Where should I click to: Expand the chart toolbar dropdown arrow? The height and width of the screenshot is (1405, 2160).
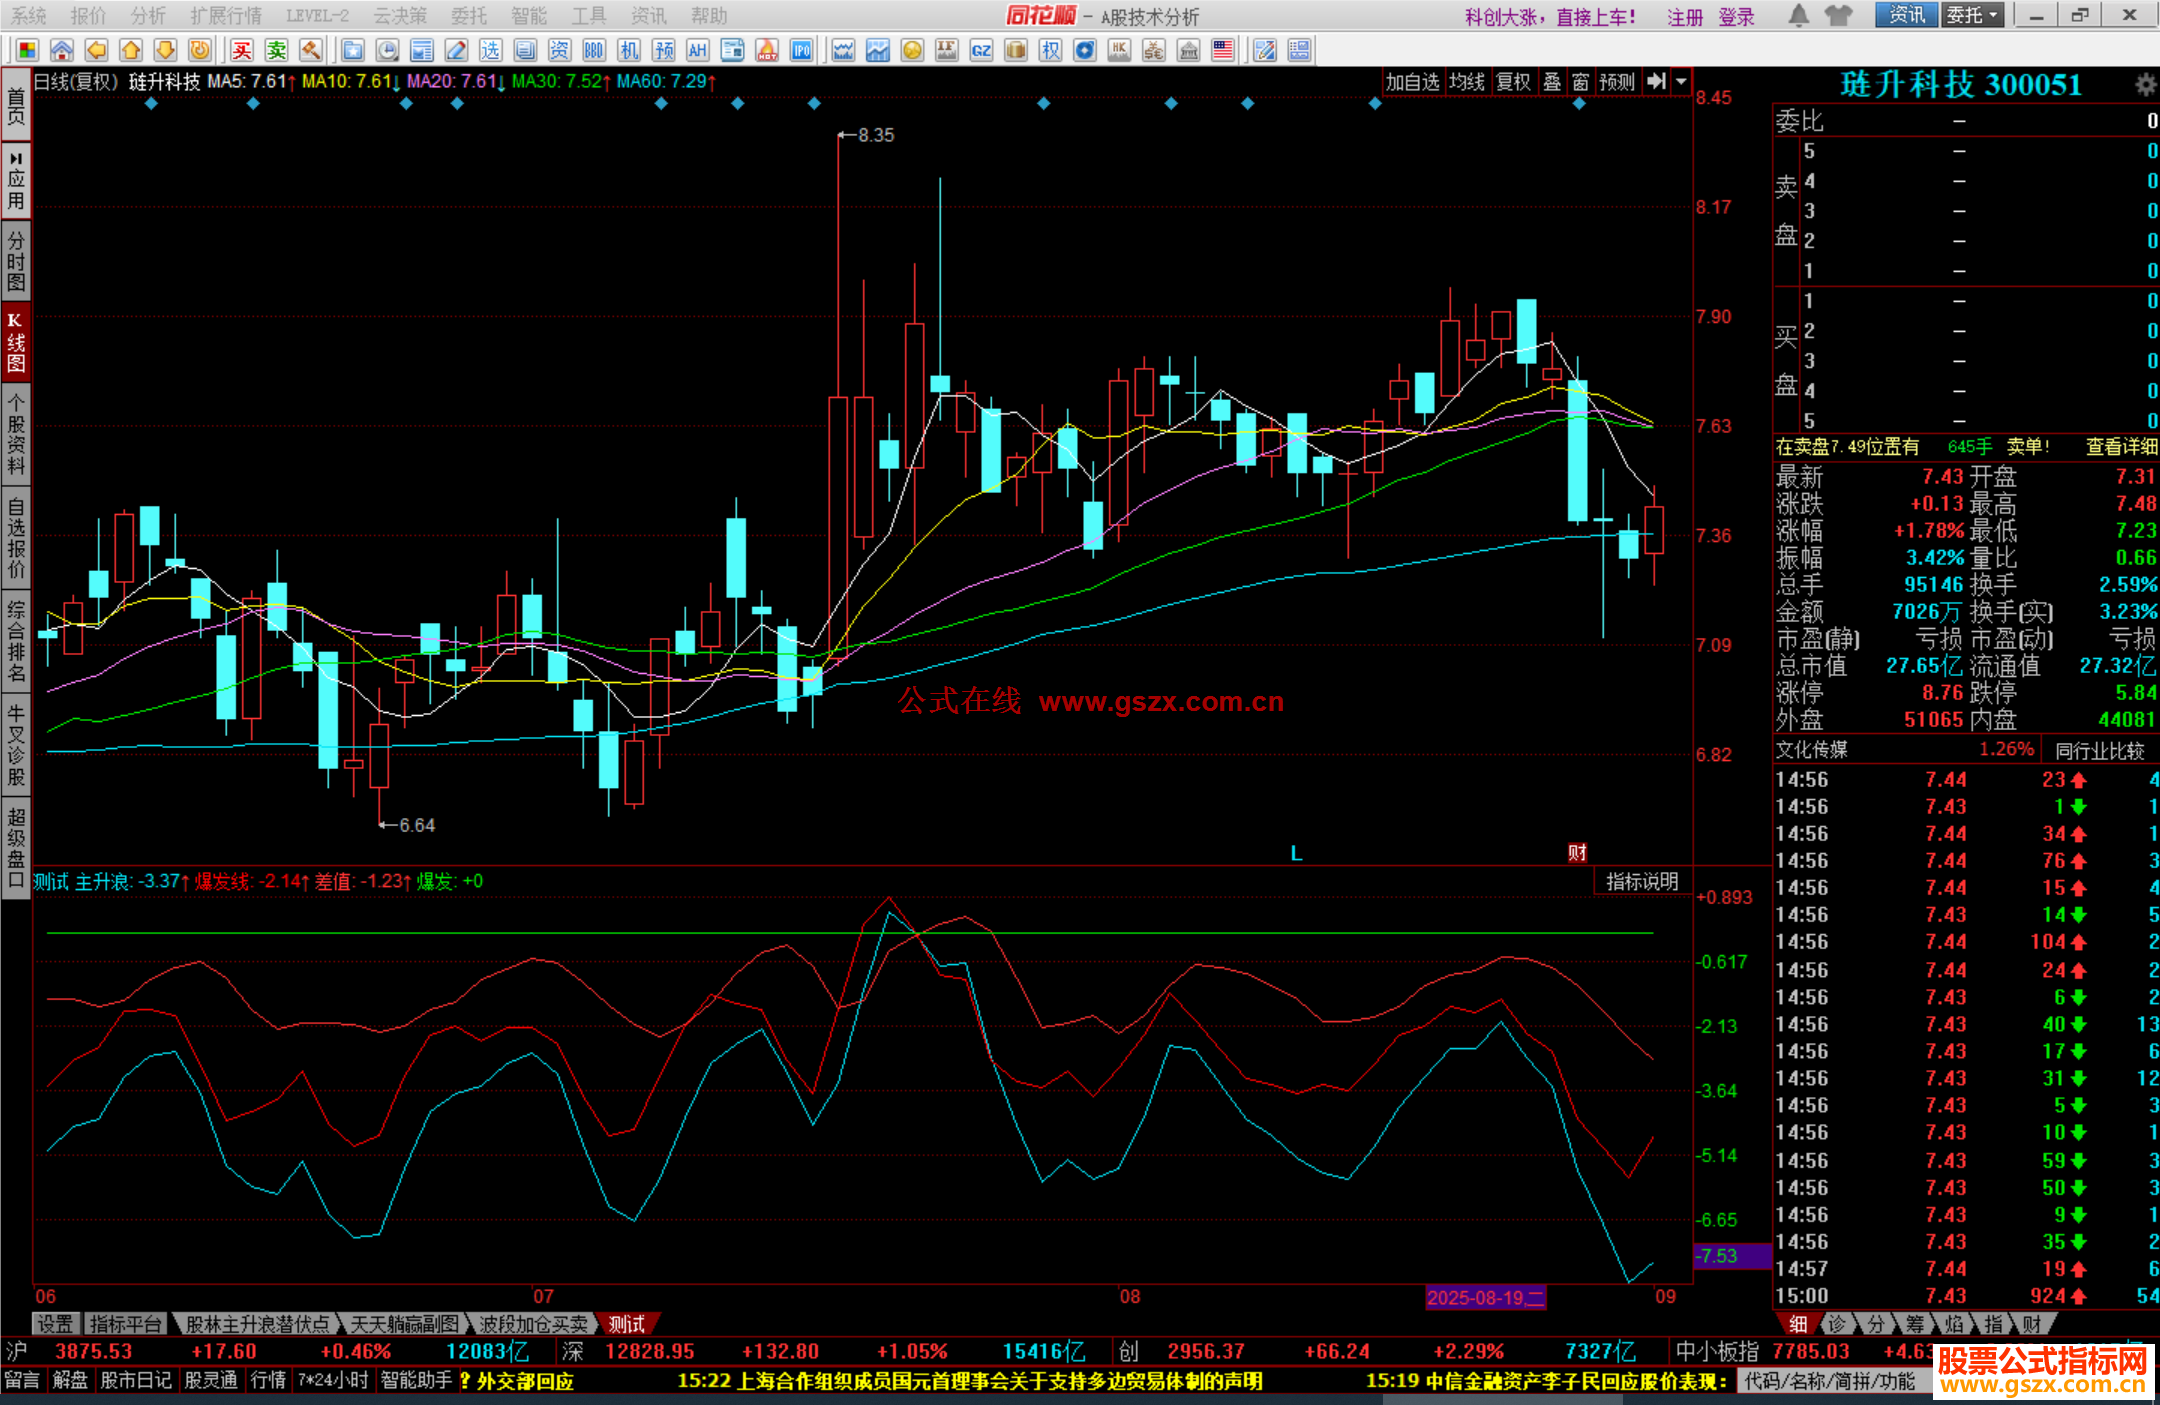1681,82
